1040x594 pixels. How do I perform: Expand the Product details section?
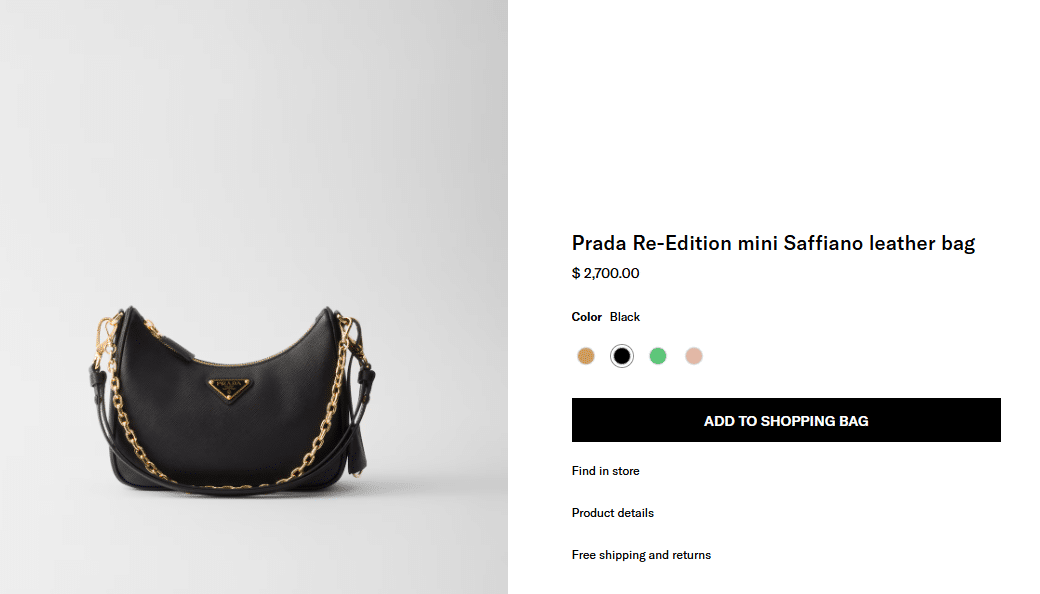click(x=612, y=513)
